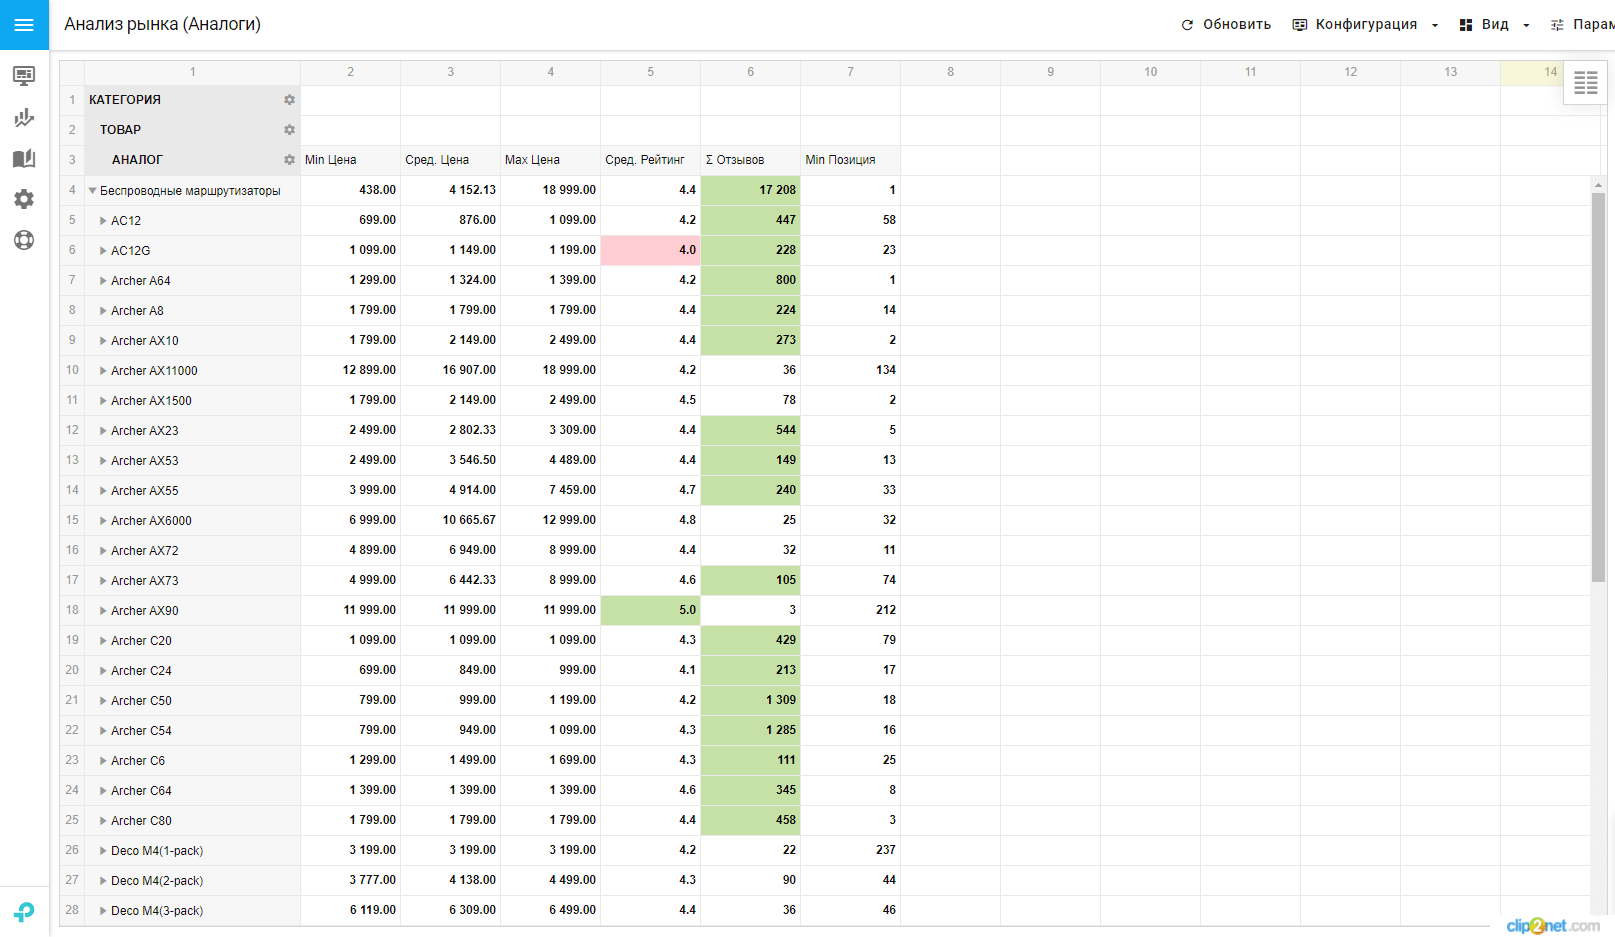Expand the Deco M4(2-pack) row
1615x937 pixels.
[x=103, y=881]
